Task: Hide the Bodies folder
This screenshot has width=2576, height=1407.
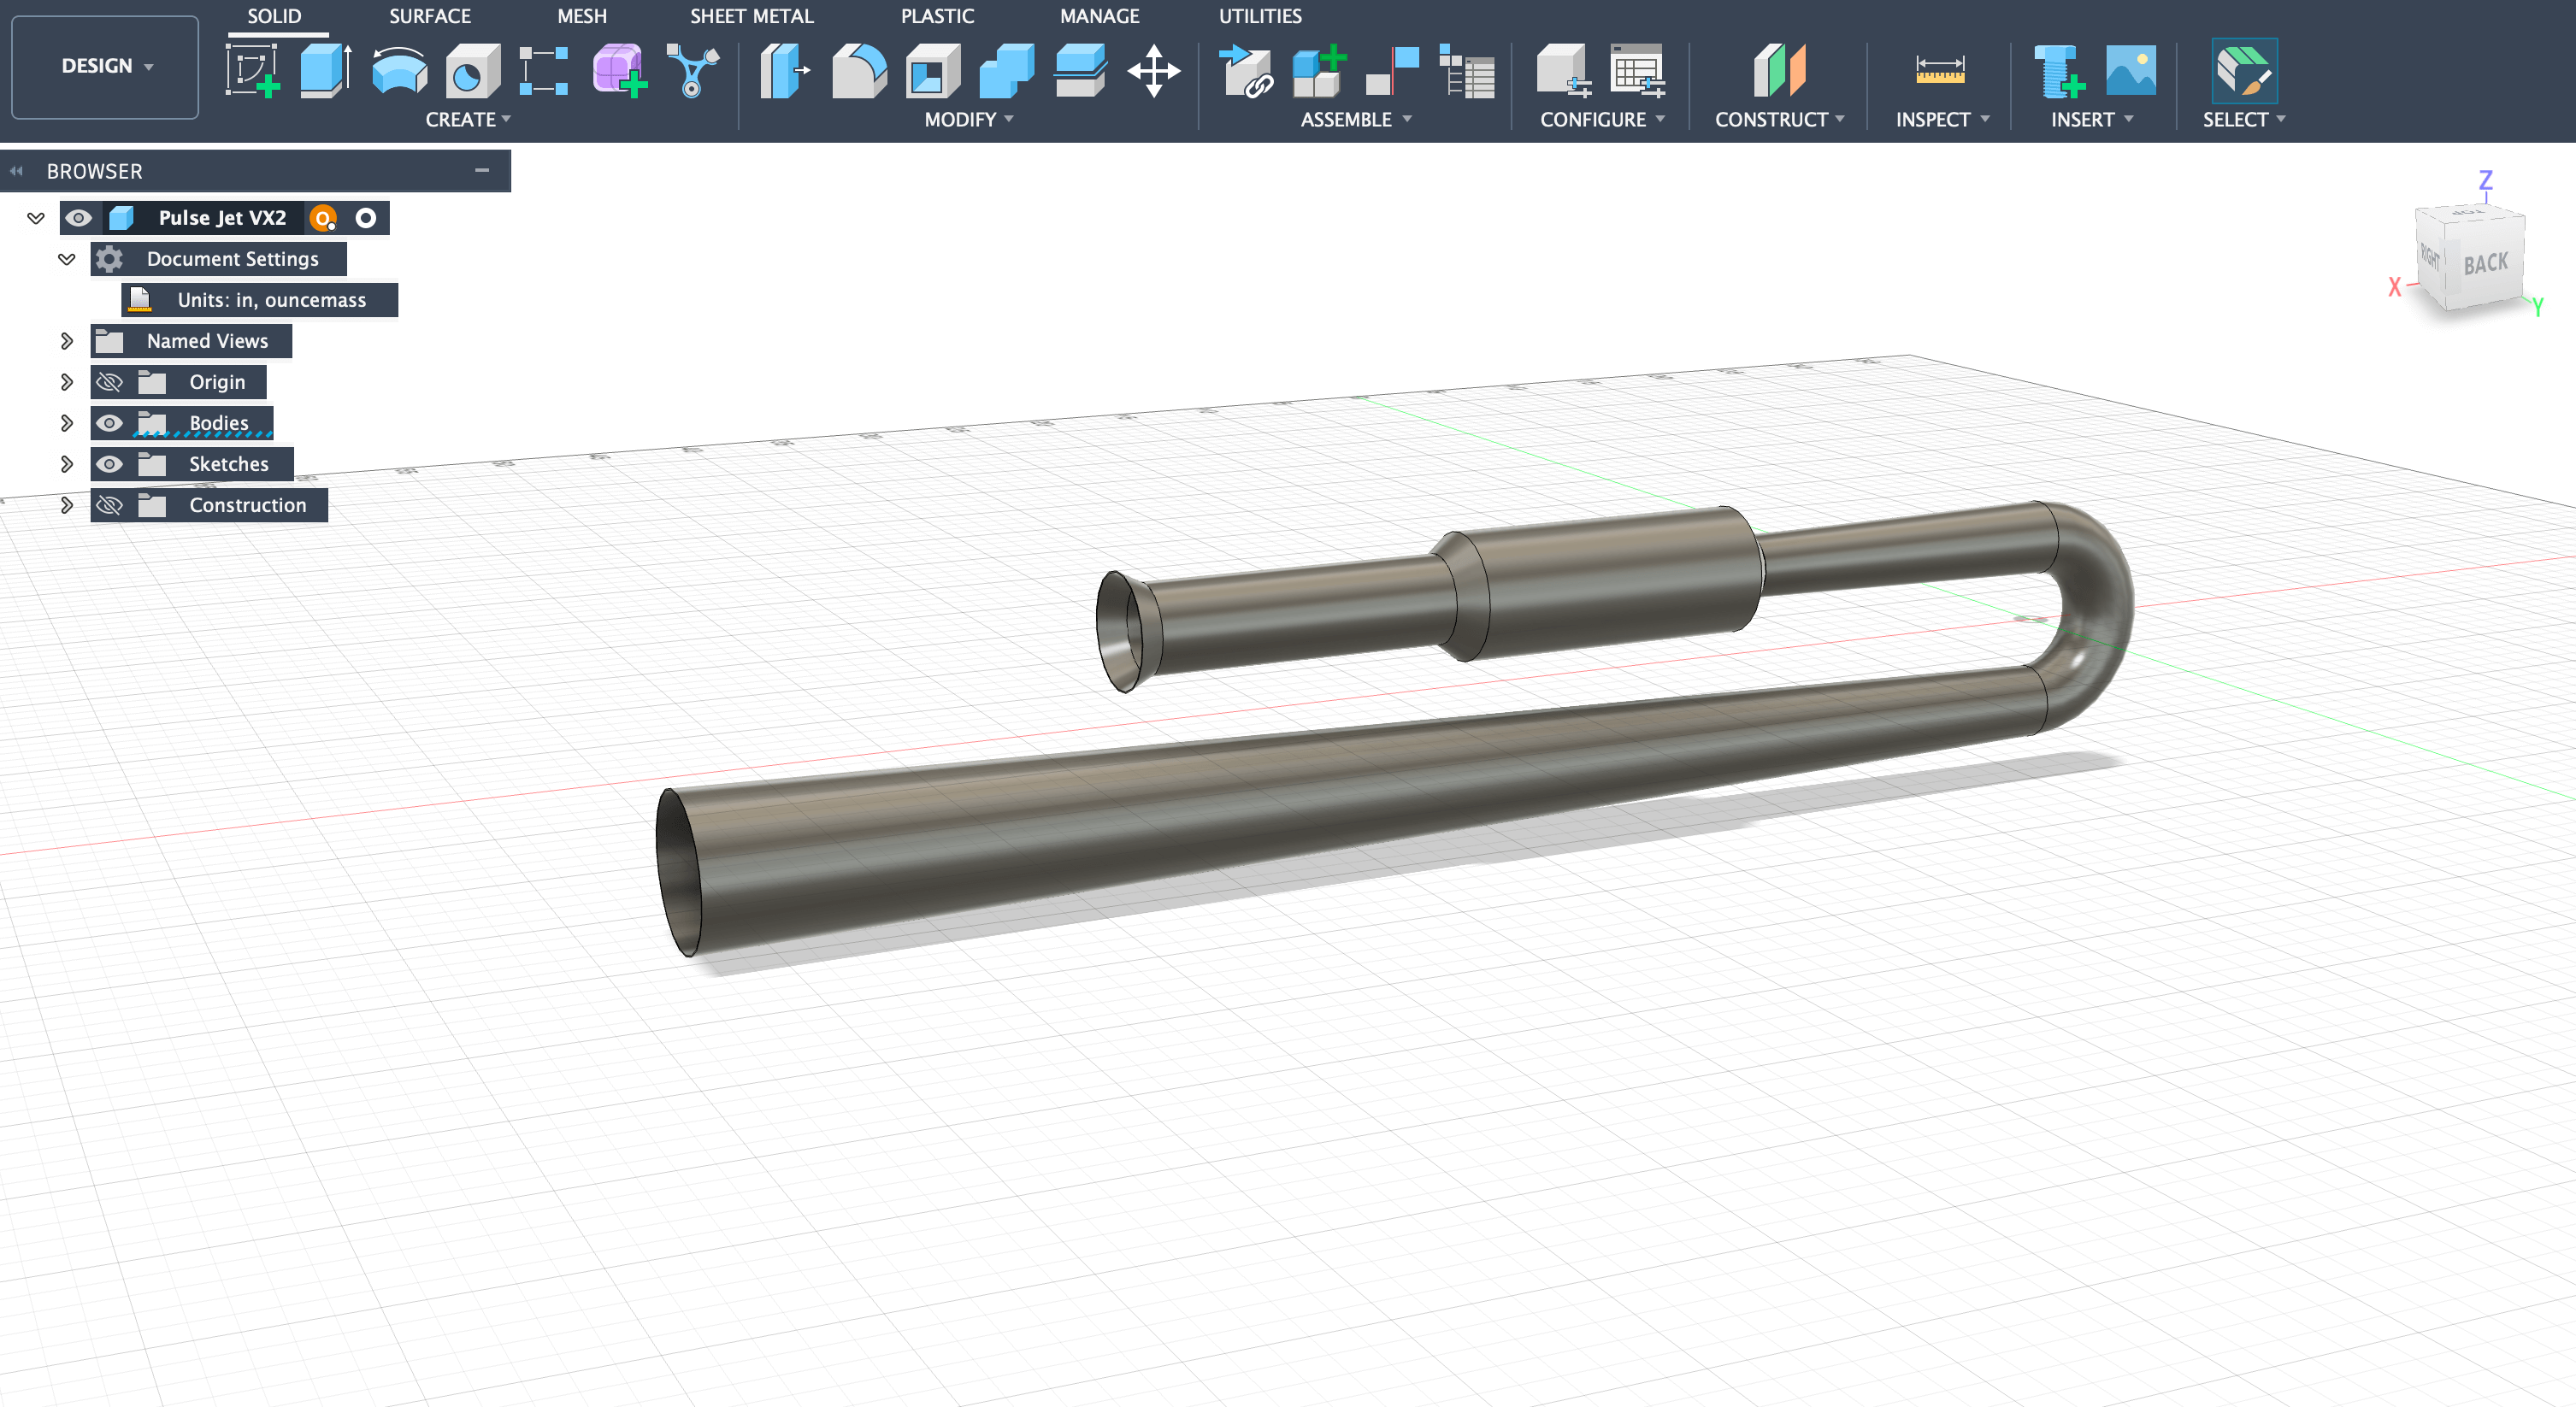Action: click(110, 422)
